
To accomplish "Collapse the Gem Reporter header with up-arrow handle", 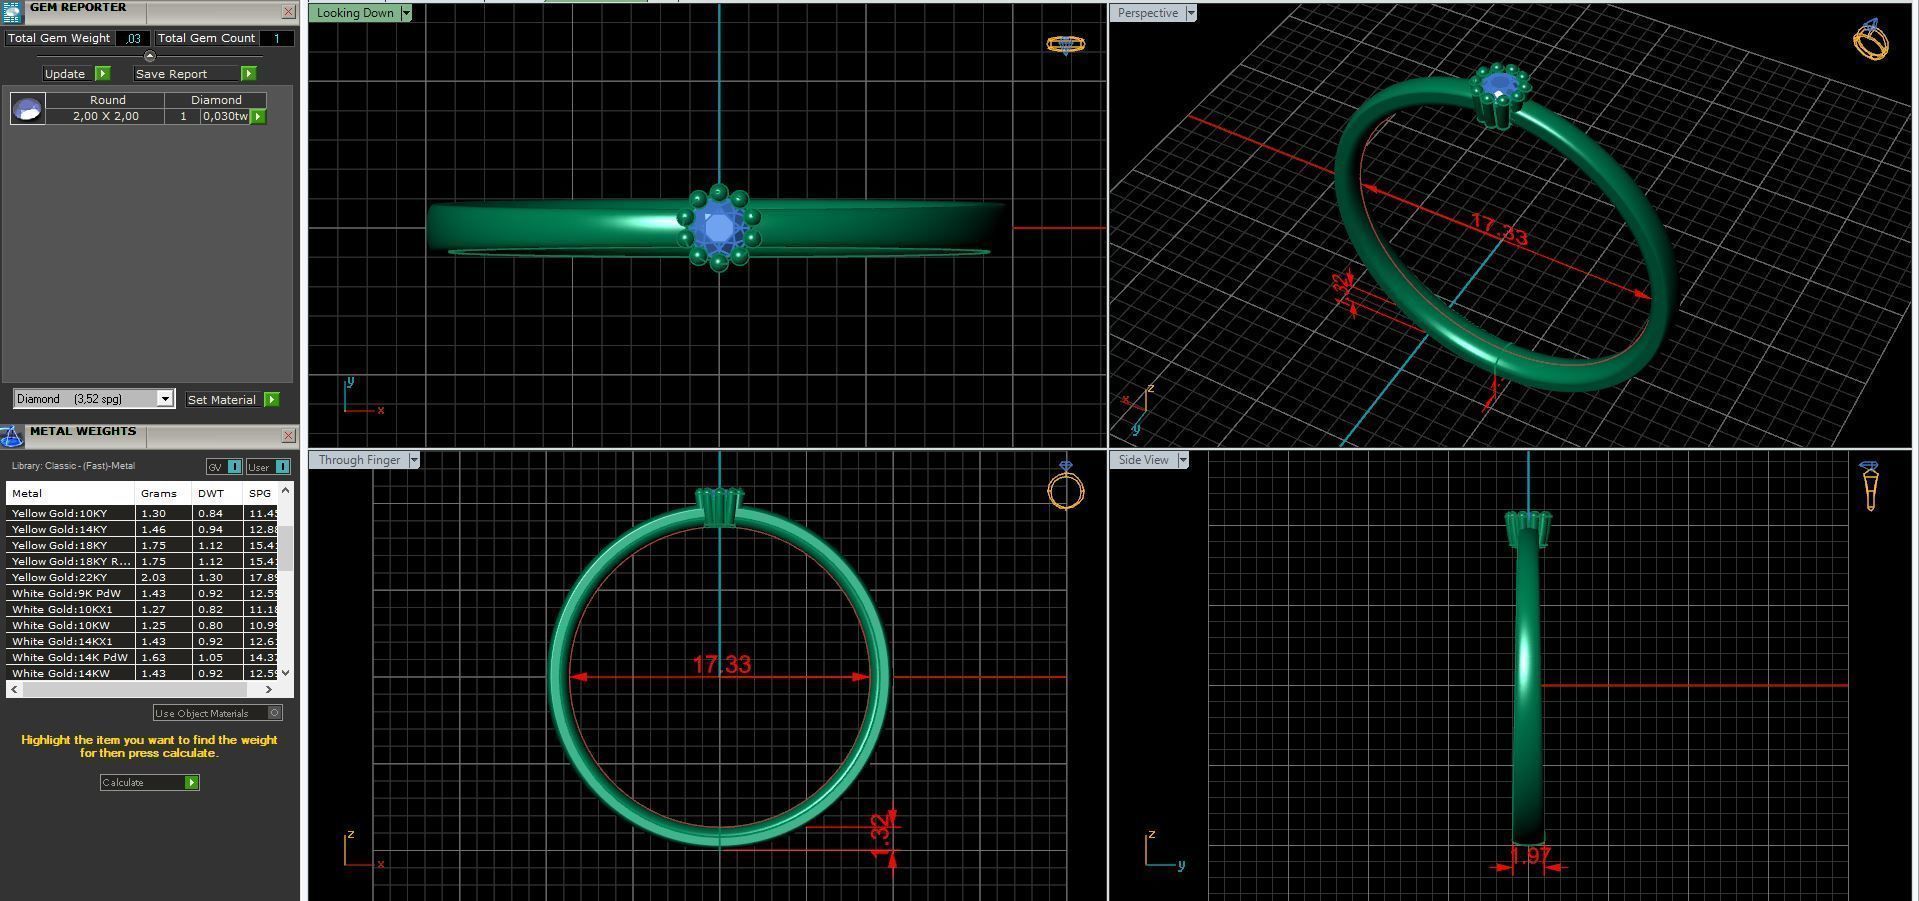I will coord(150,56).
